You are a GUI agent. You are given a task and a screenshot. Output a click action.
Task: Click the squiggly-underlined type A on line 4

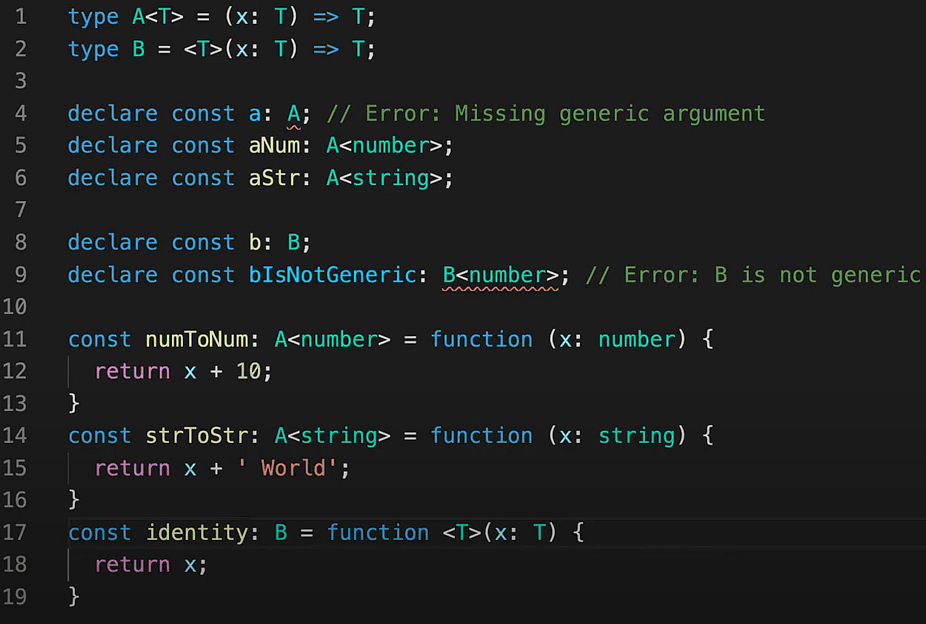(294, 114)
